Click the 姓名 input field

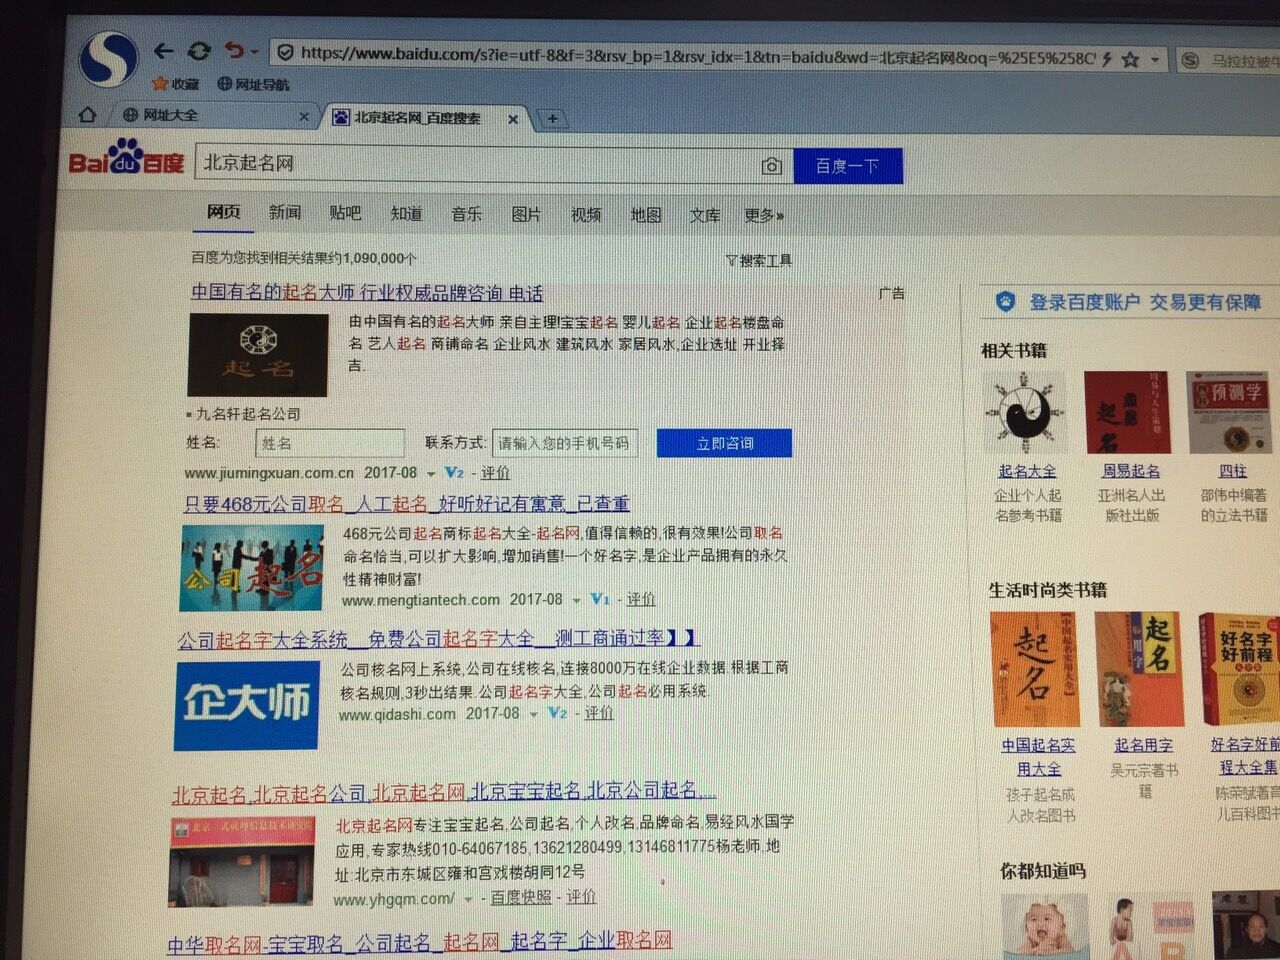(x=330, y=443)
